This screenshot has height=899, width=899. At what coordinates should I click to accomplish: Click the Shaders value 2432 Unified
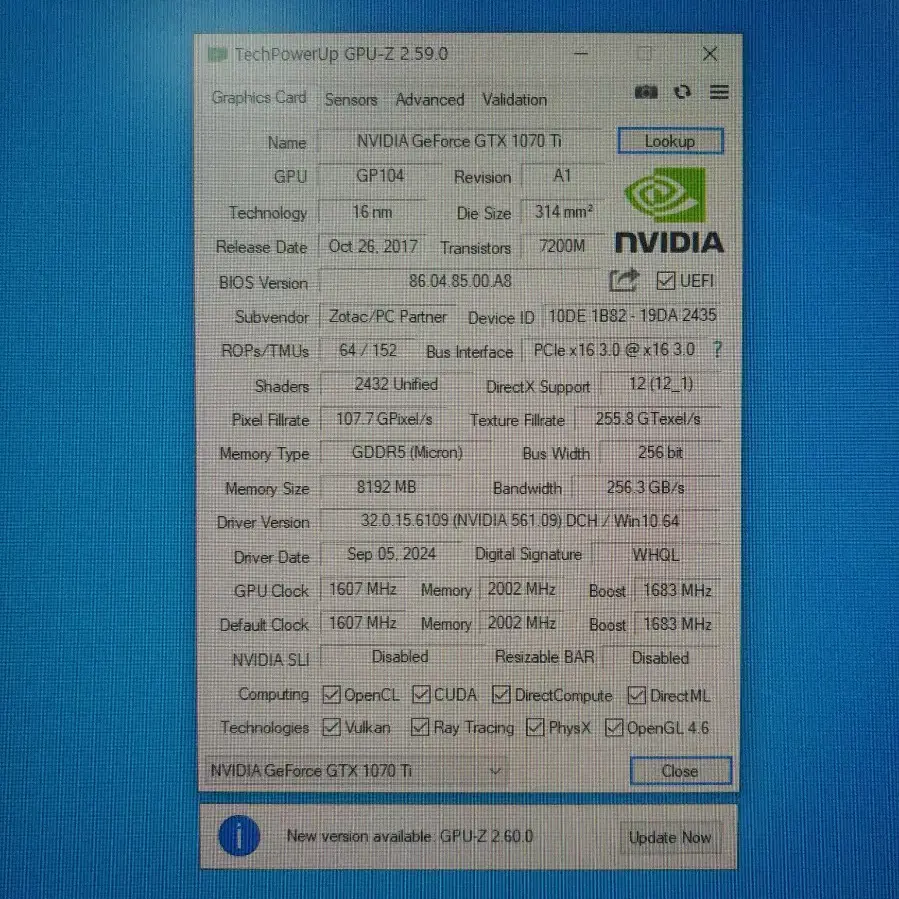point(396,384)
